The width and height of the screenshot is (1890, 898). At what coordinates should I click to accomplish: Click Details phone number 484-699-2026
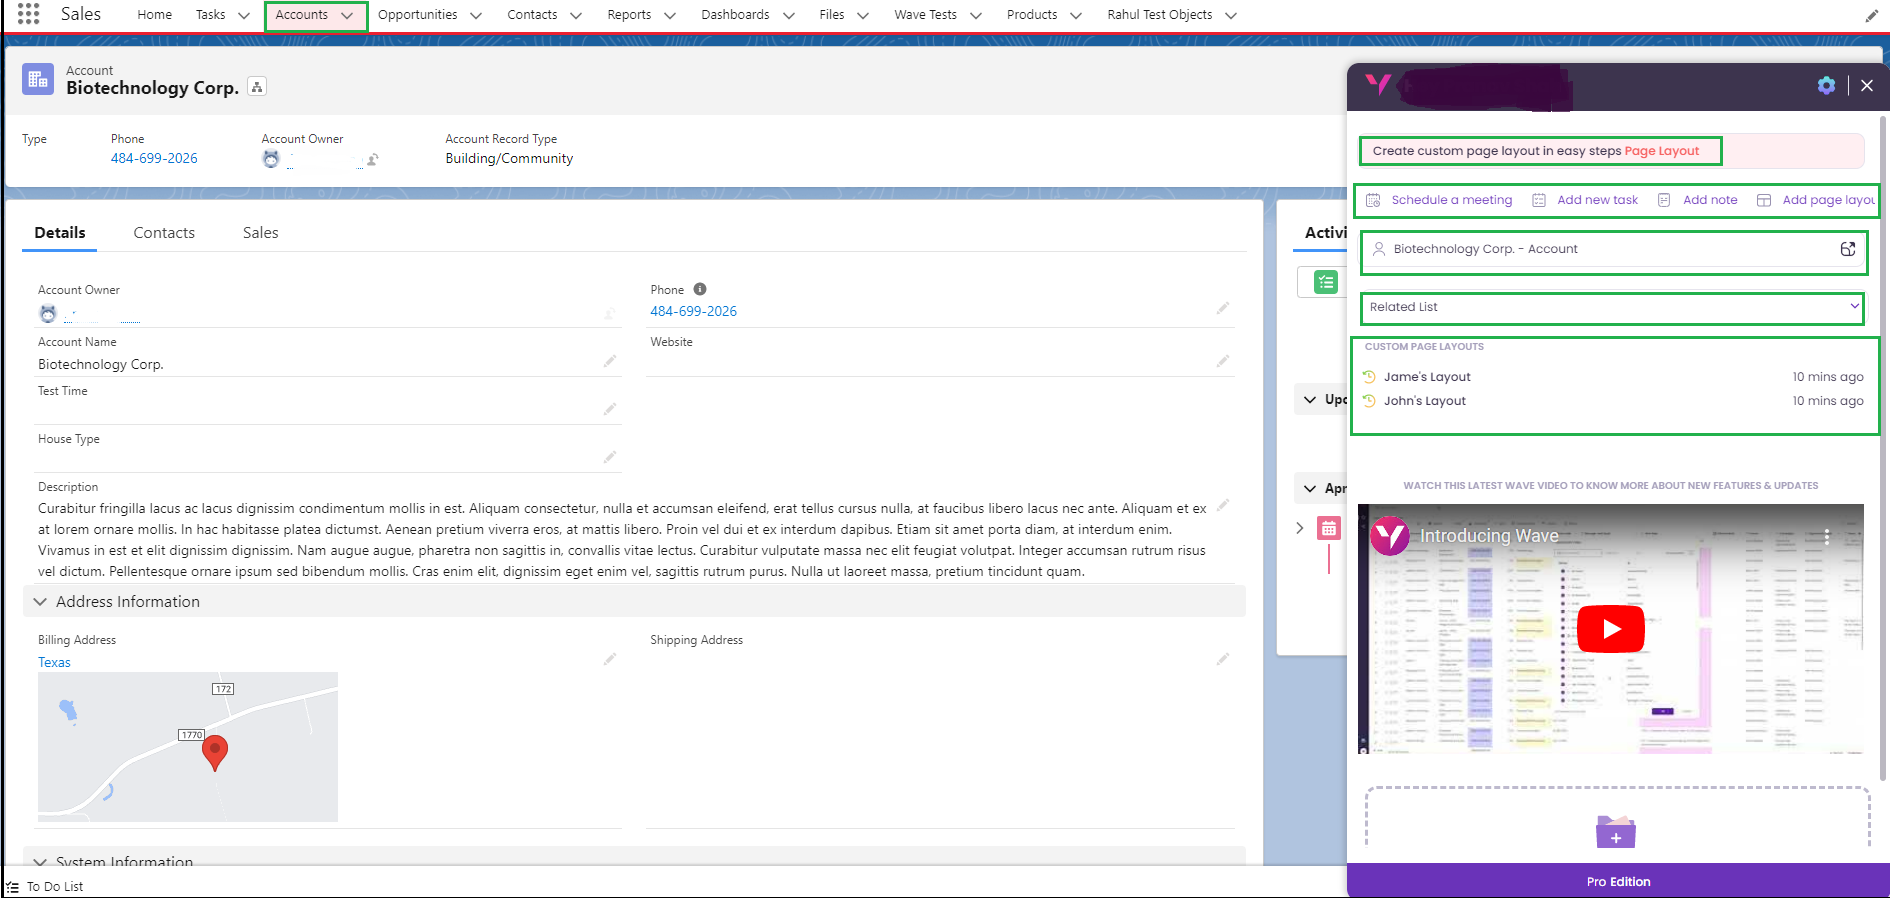tap(693, 311)
